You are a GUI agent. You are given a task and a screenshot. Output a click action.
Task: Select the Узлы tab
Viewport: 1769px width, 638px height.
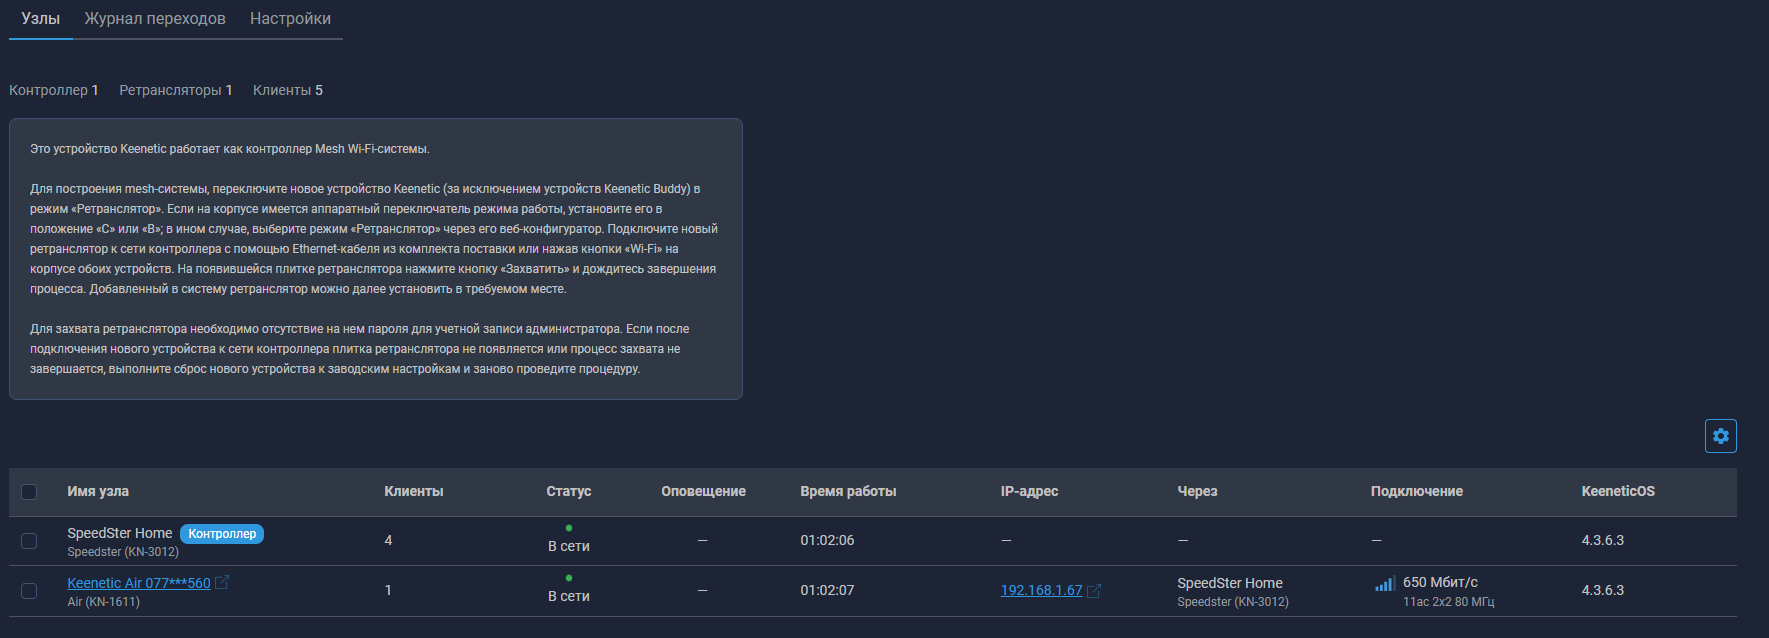[x=41, y=19]
